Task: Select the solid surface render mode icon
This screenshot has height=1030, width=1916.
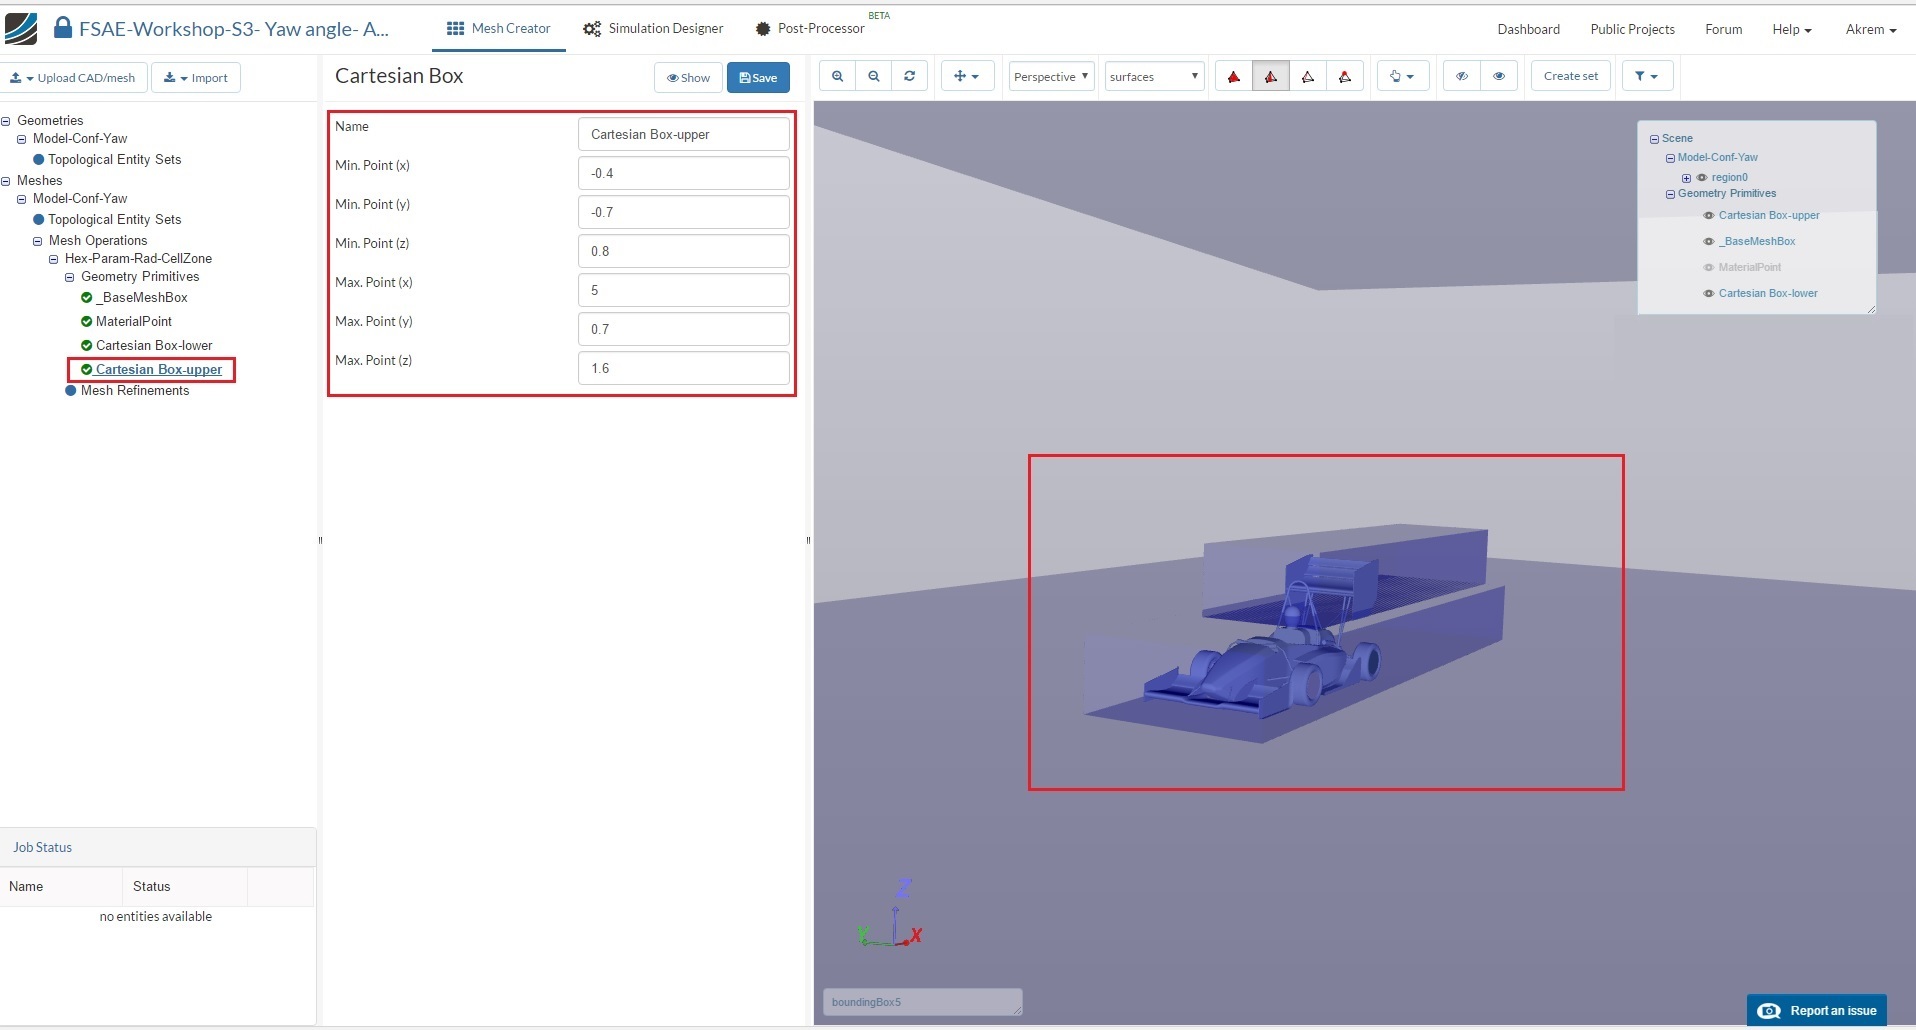Action: tap(1233, 77)
